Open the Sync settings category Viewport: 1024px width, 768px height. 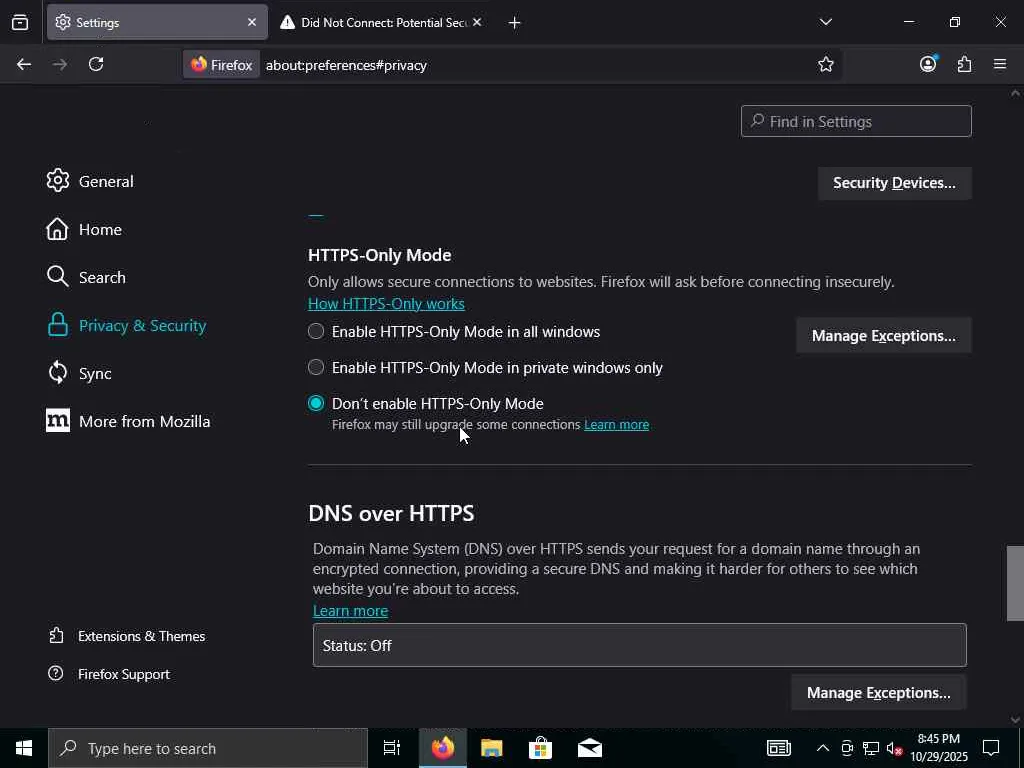(x=94, y=373)
